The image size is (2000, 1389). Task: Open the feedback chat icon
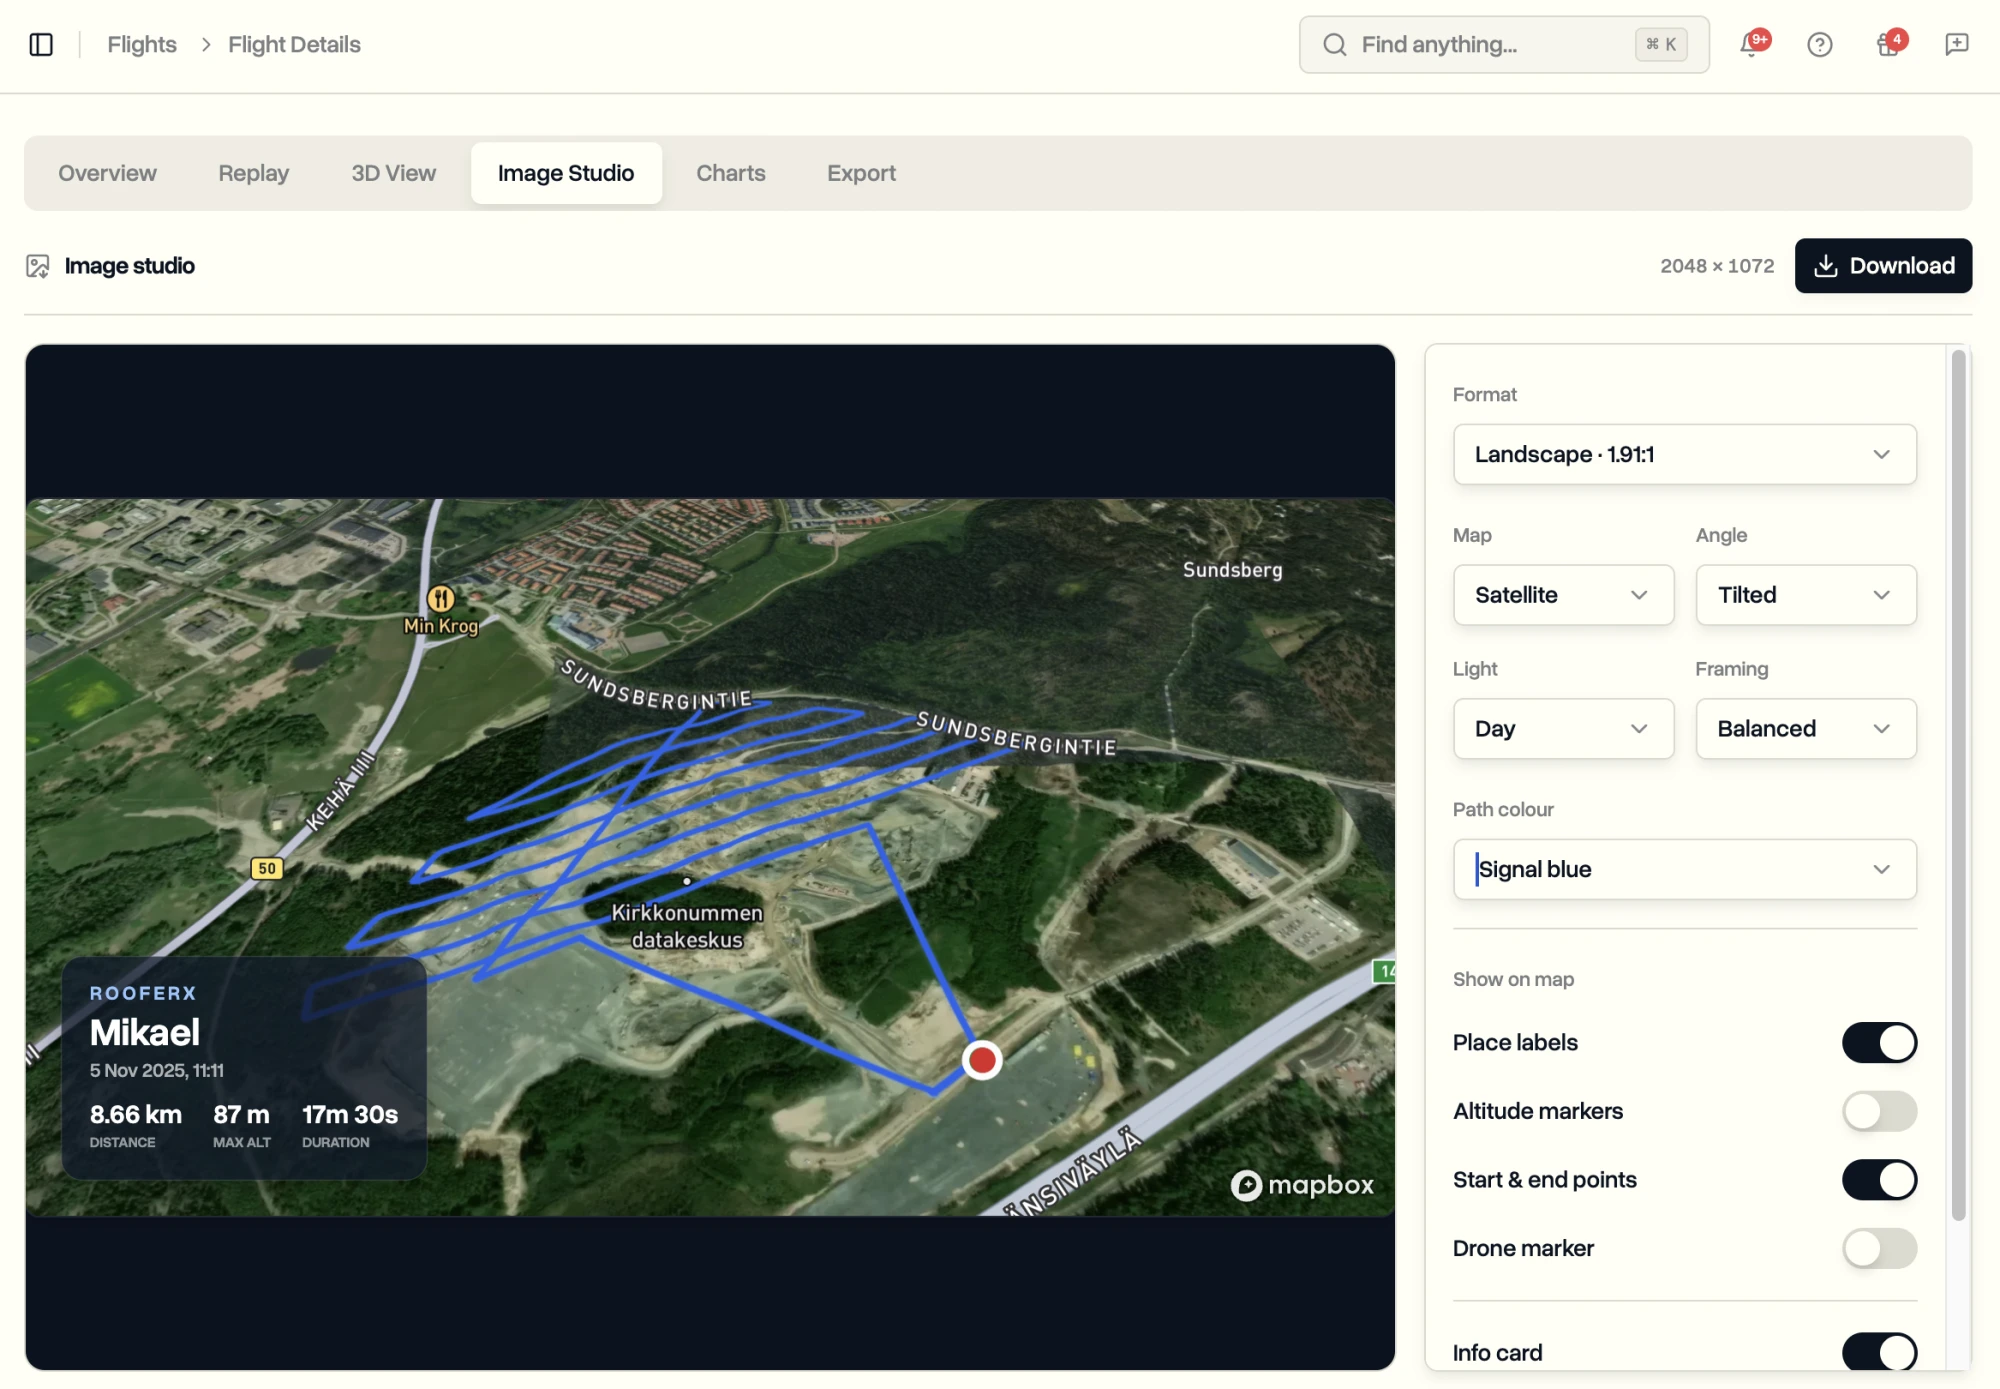(x=1956, y=44)
